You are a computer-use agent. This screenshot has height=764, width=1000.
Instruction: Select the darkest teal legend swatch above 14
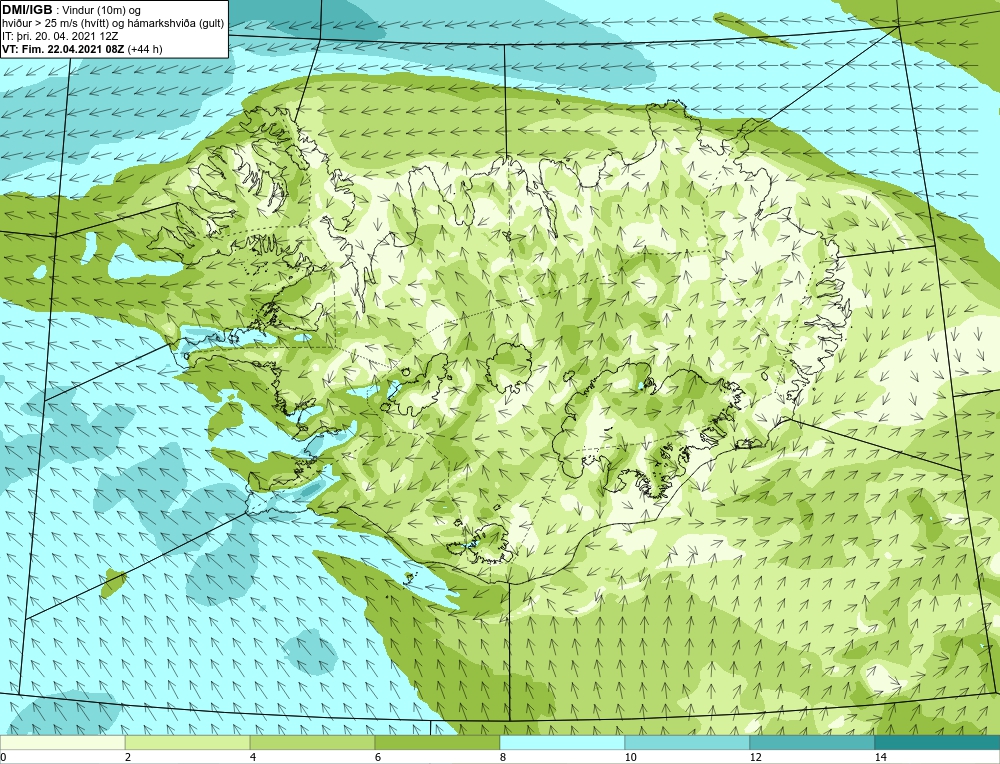[938, 743]
